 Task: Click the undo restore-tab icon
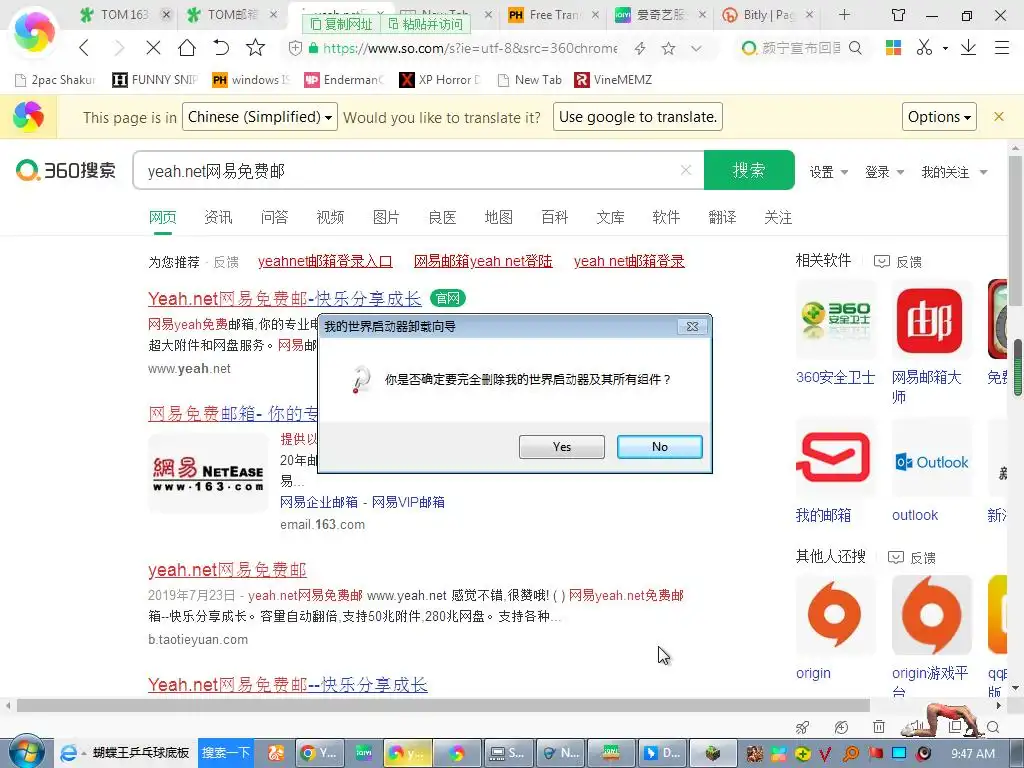221,47
